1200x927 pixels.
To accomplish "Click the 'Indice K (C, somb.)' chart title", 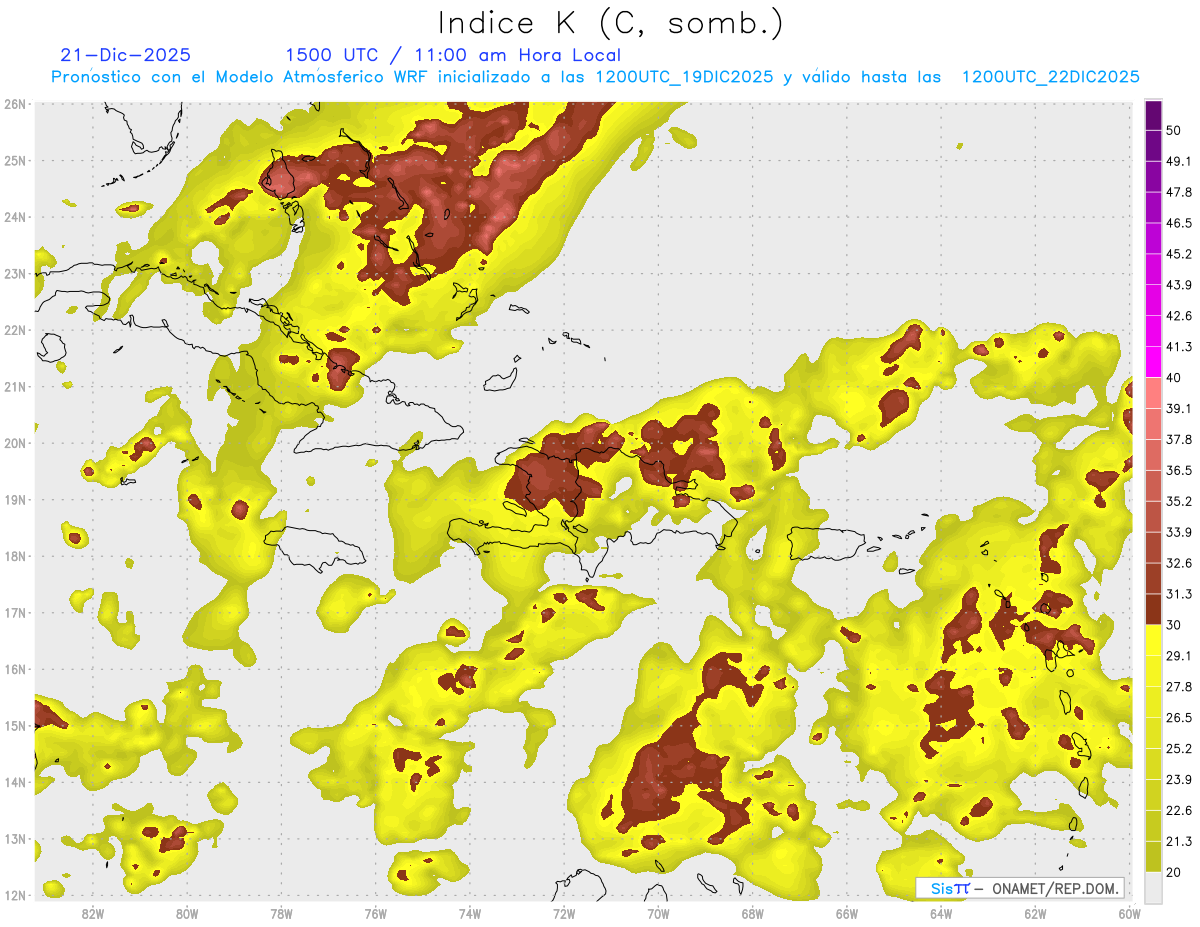I will (611, 23).
